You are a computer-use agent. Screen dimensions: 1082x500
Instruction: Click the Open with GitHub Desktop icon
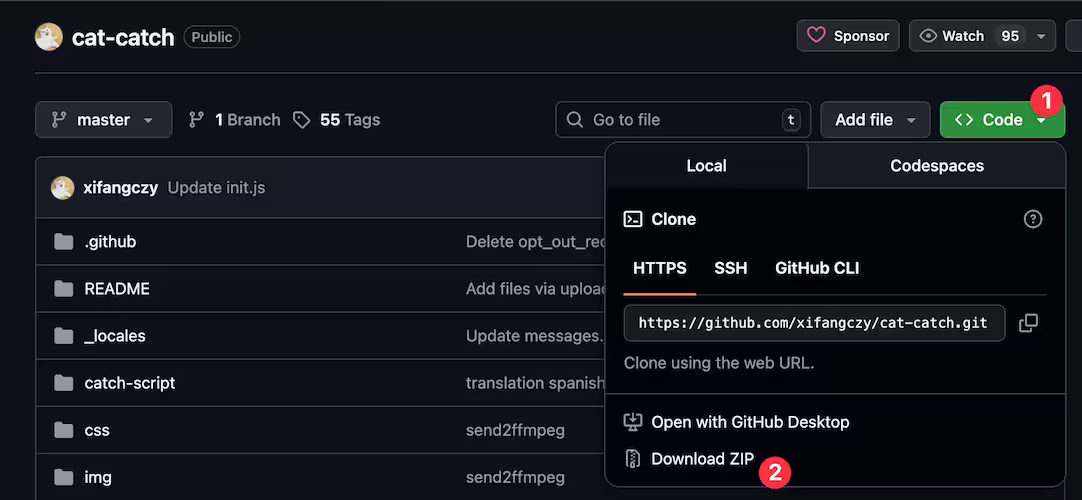click(x=632, y=422)
